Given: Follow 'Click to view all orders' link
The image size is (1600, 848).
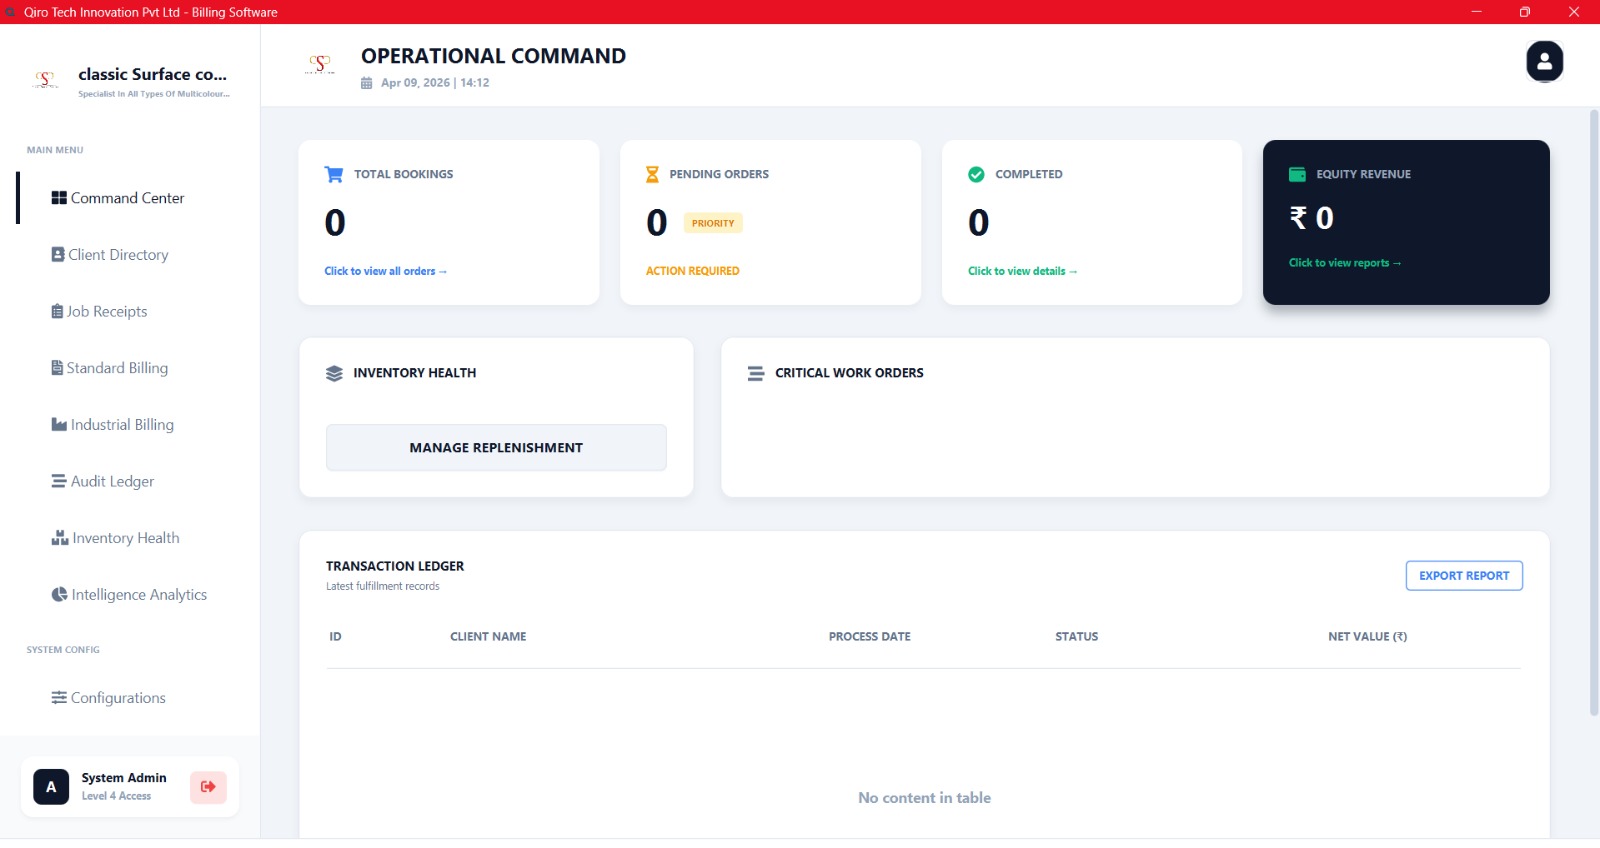Looking at the screenshot, I should coord(386,271).
